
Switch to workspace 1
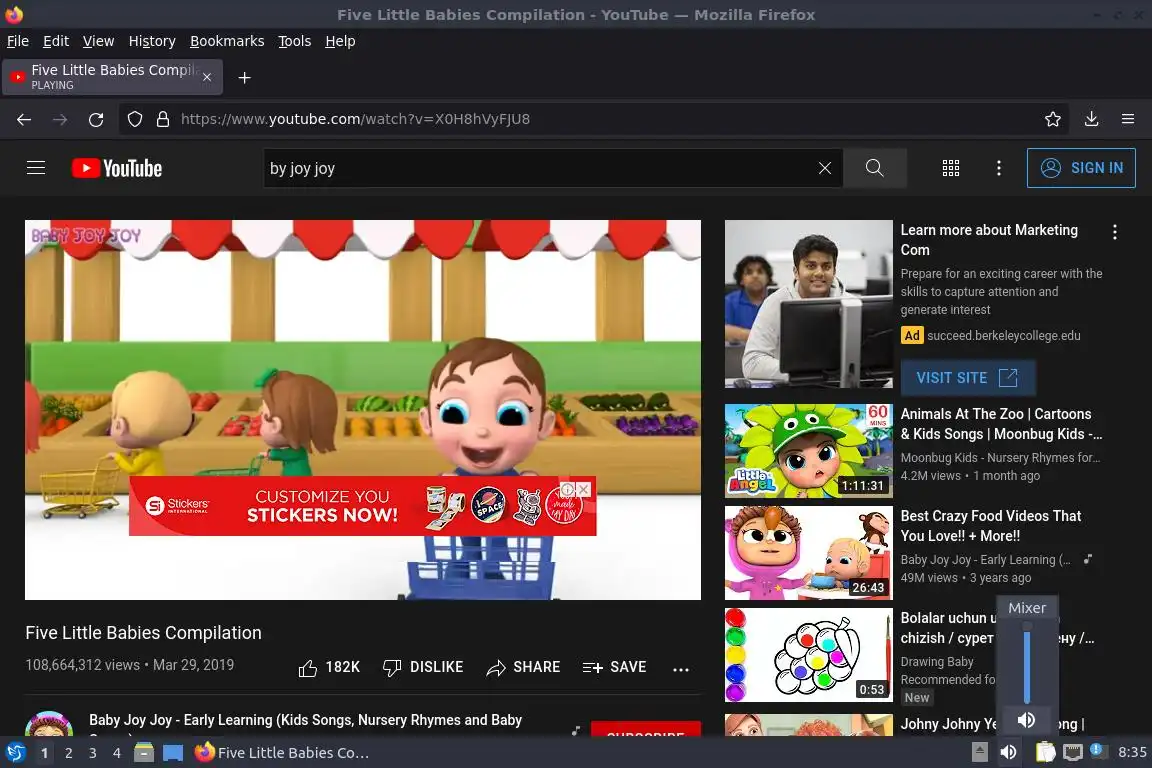(45, 753)
